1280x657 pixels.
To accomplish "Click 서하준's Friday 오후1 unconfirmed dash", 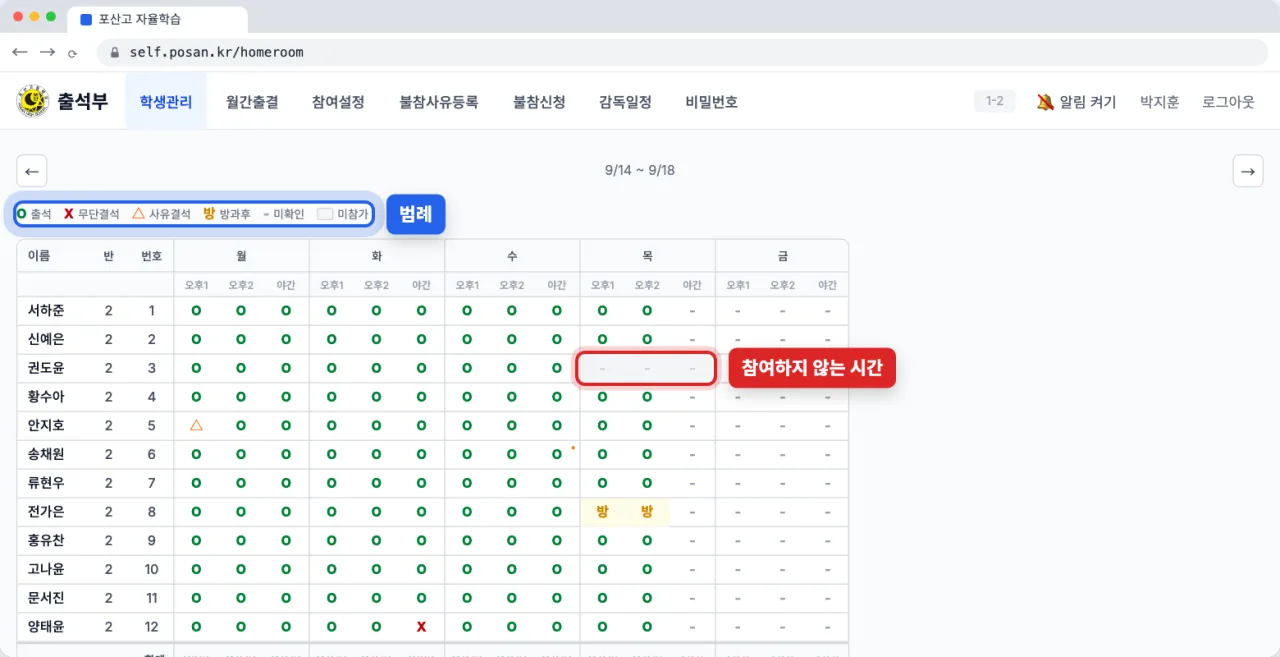I will click(x=737, y=311).
